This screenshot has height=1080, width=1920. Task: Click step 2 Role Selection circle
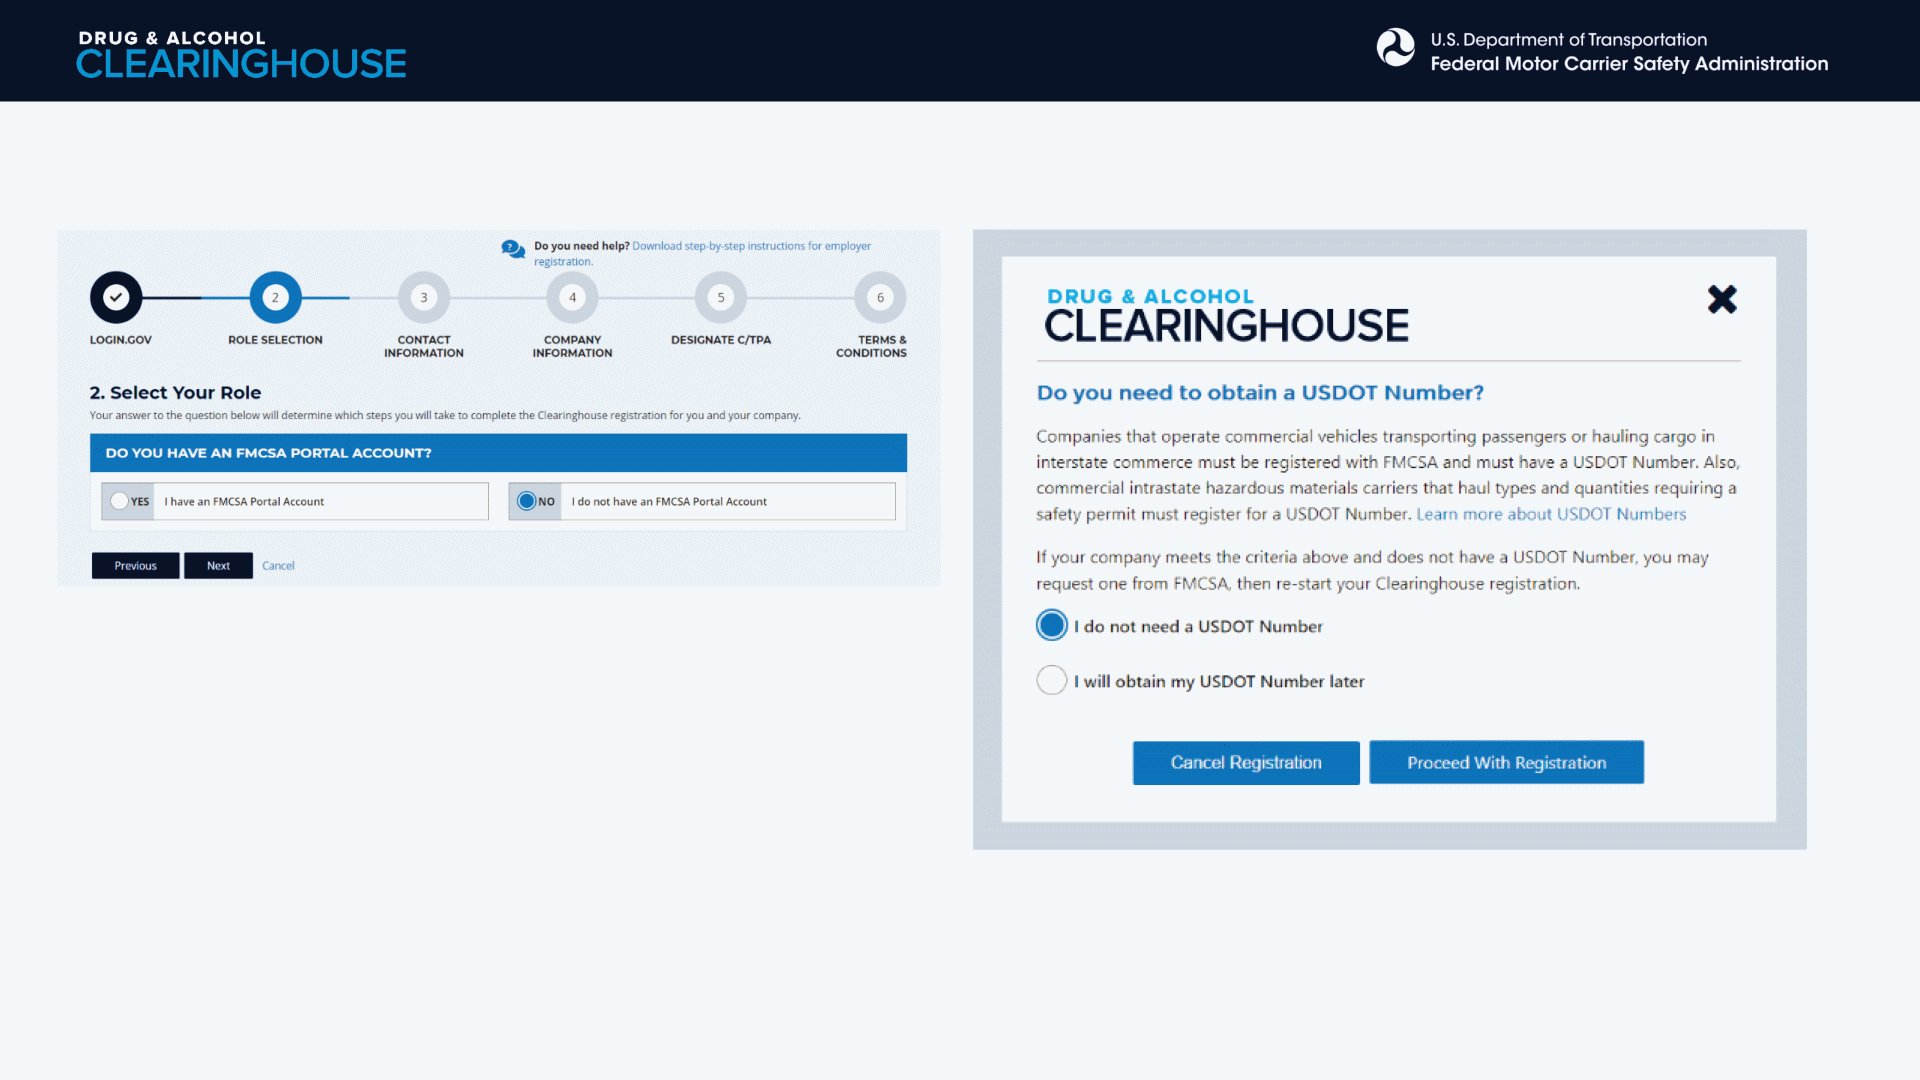275,297
